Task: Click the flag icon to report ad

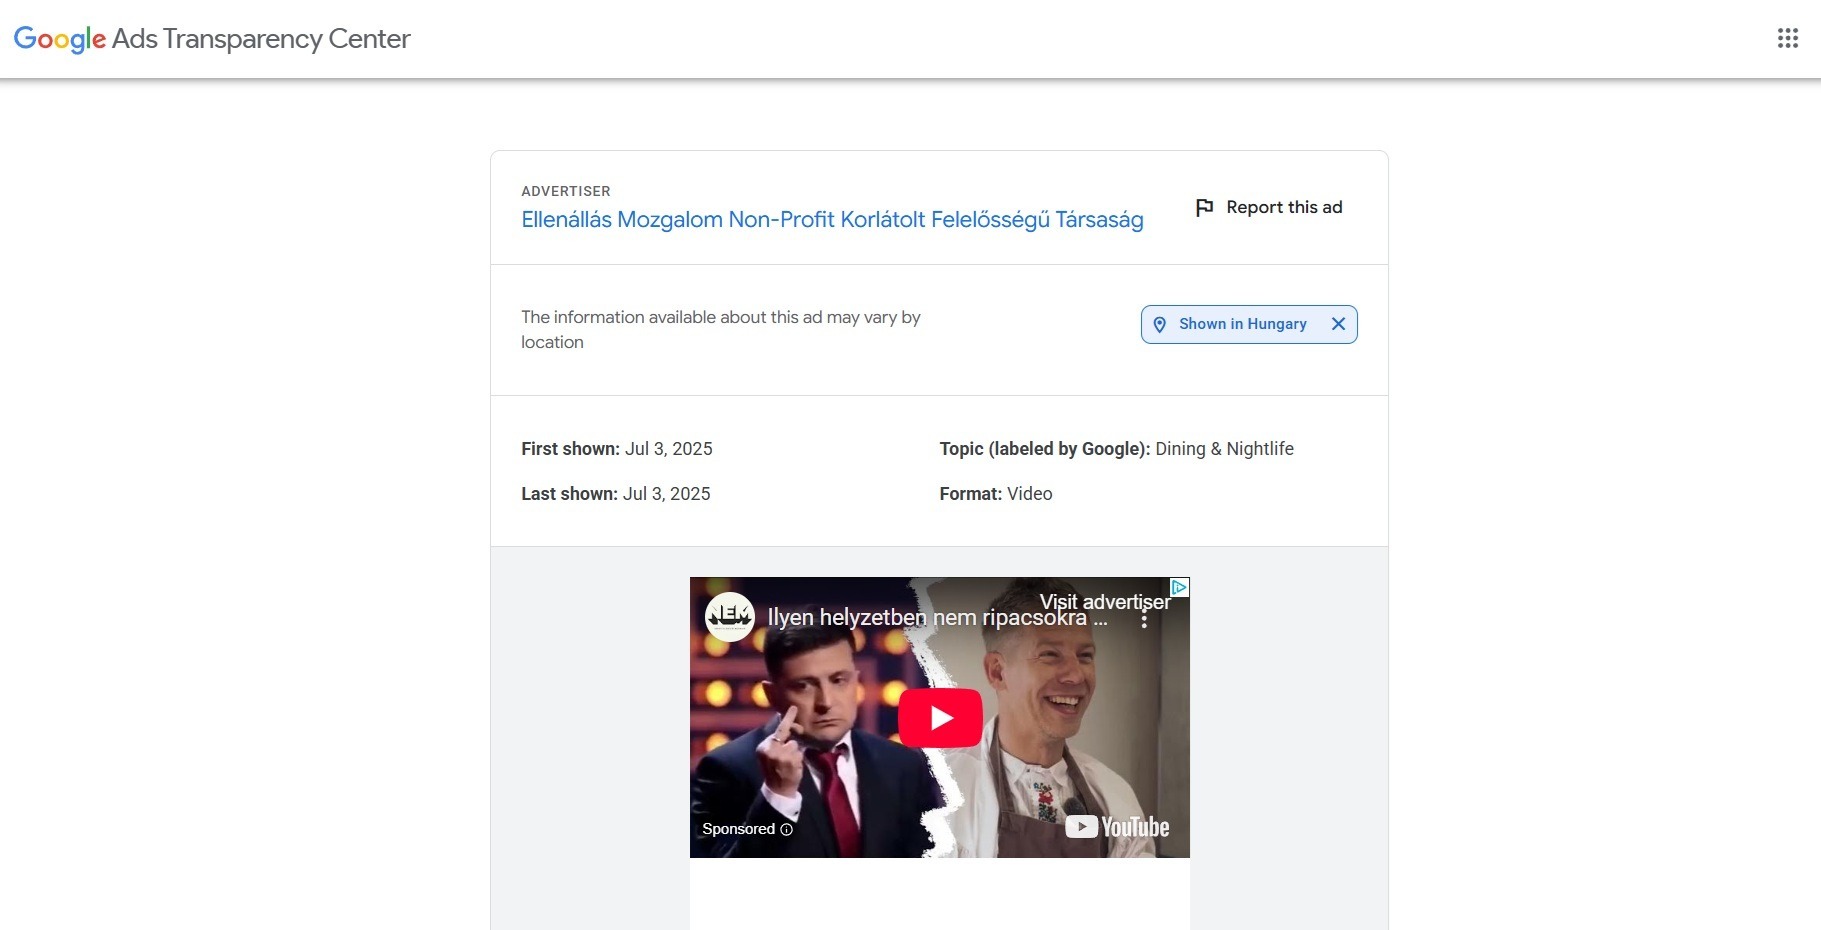Action: coord(1205,207)
